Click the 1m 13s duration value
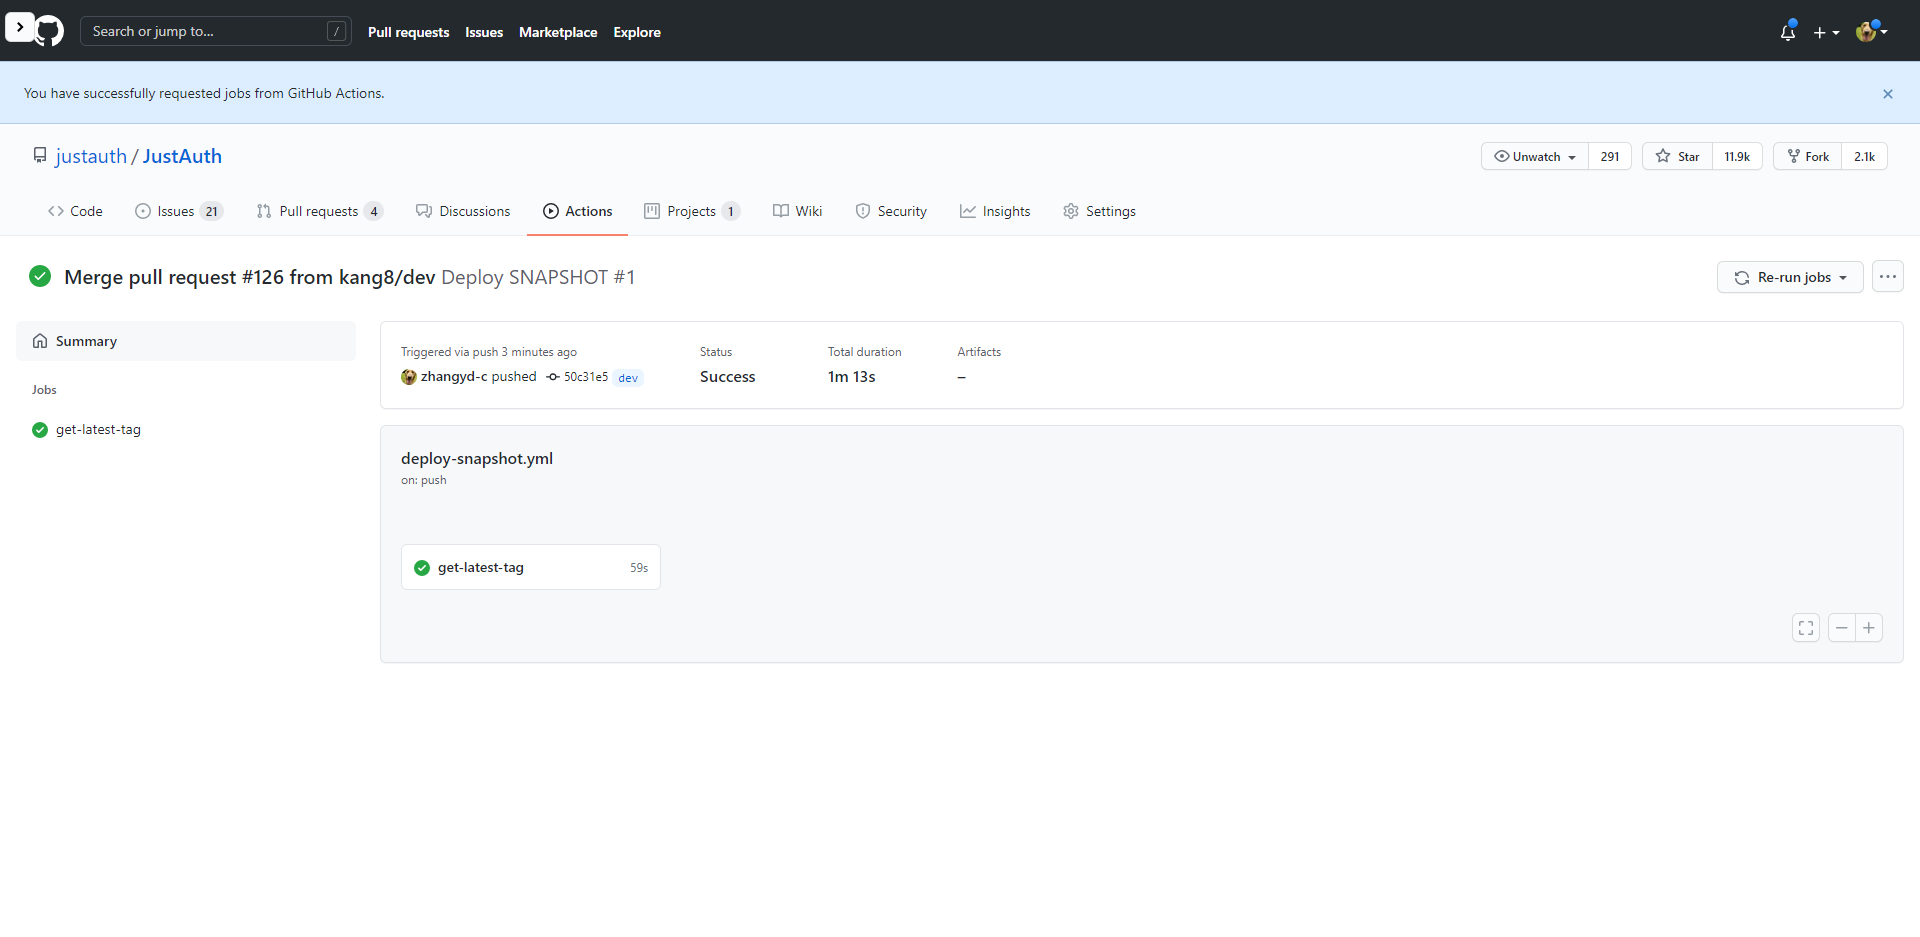This screenshot has width=1920, height=937. coord(852,377)
